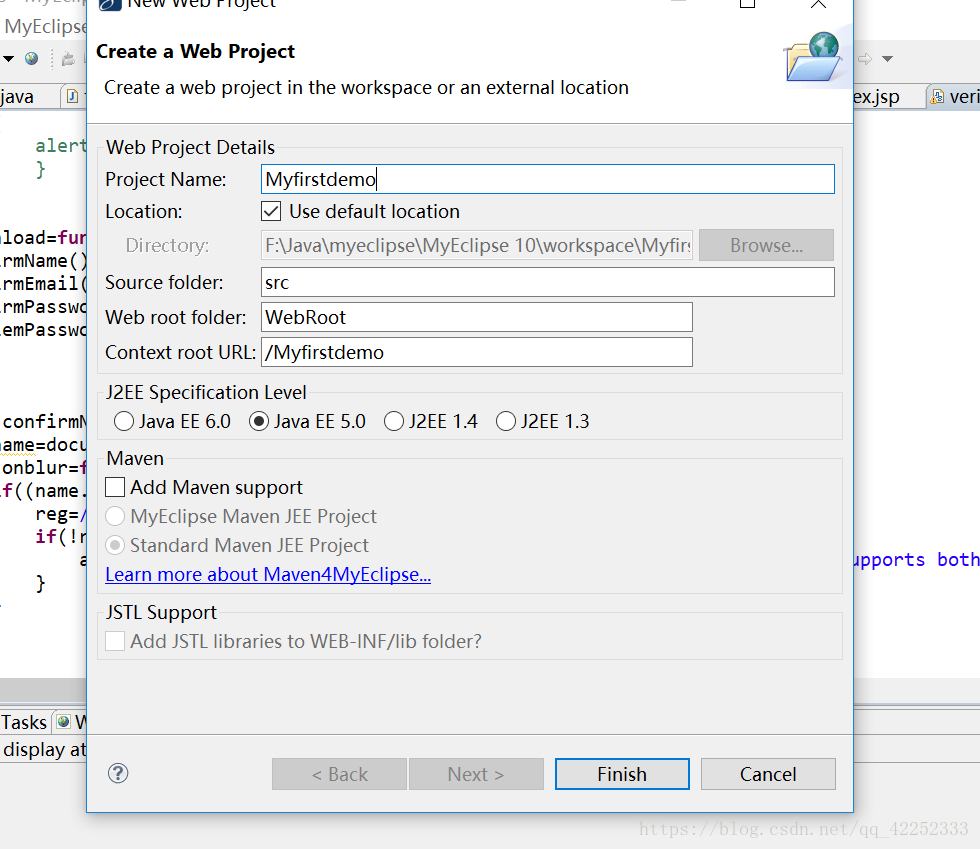The width and height of the screenshot is (980, 849).
Task: Click the Add JSTL libraries checkbox
Action: pos(115,641)
